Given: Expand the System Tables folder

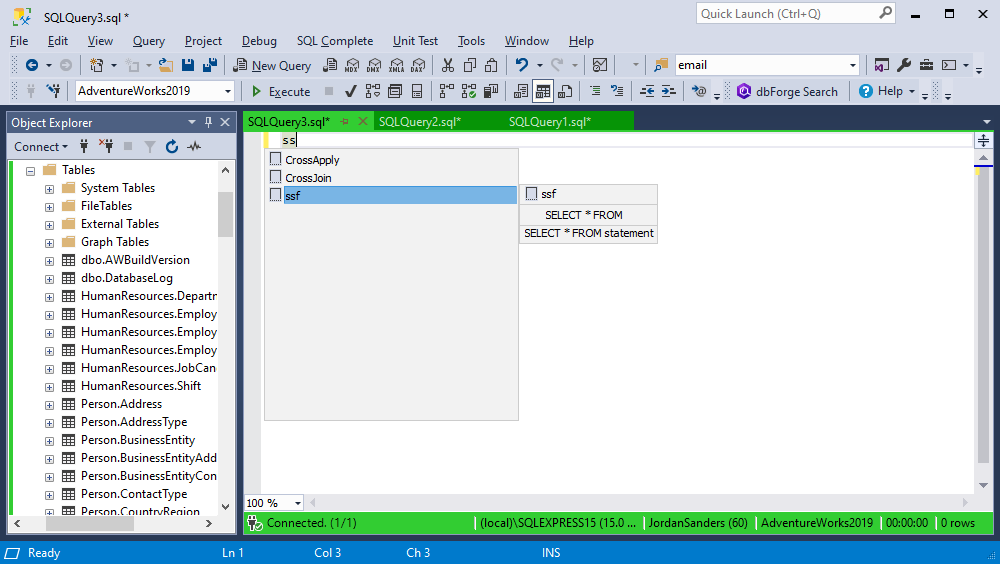Looking at the screenshot, I should (49, 189).
